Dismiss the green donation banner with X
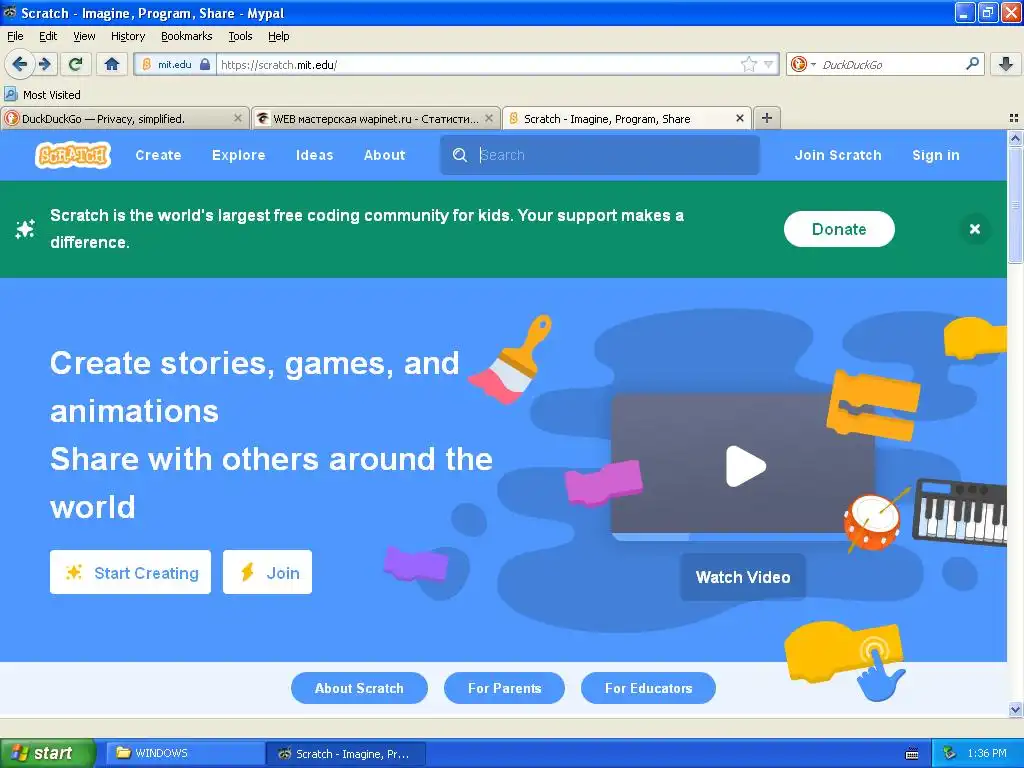Viewport: 1024px width, 768px height. click(974, 229)
